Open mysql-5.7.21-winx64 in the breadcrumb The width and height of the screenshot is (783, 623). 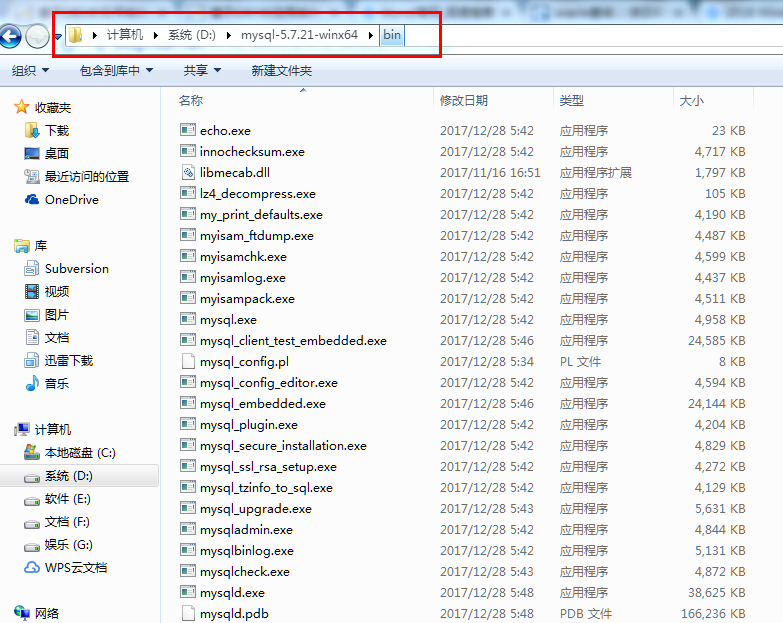pyautogui.click(x=299, y=34)
